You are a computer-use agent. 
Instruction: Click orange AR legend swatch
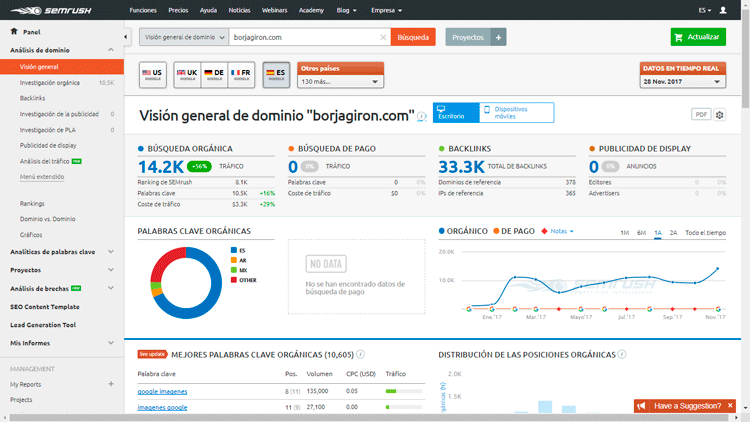(x=234, y=260)
